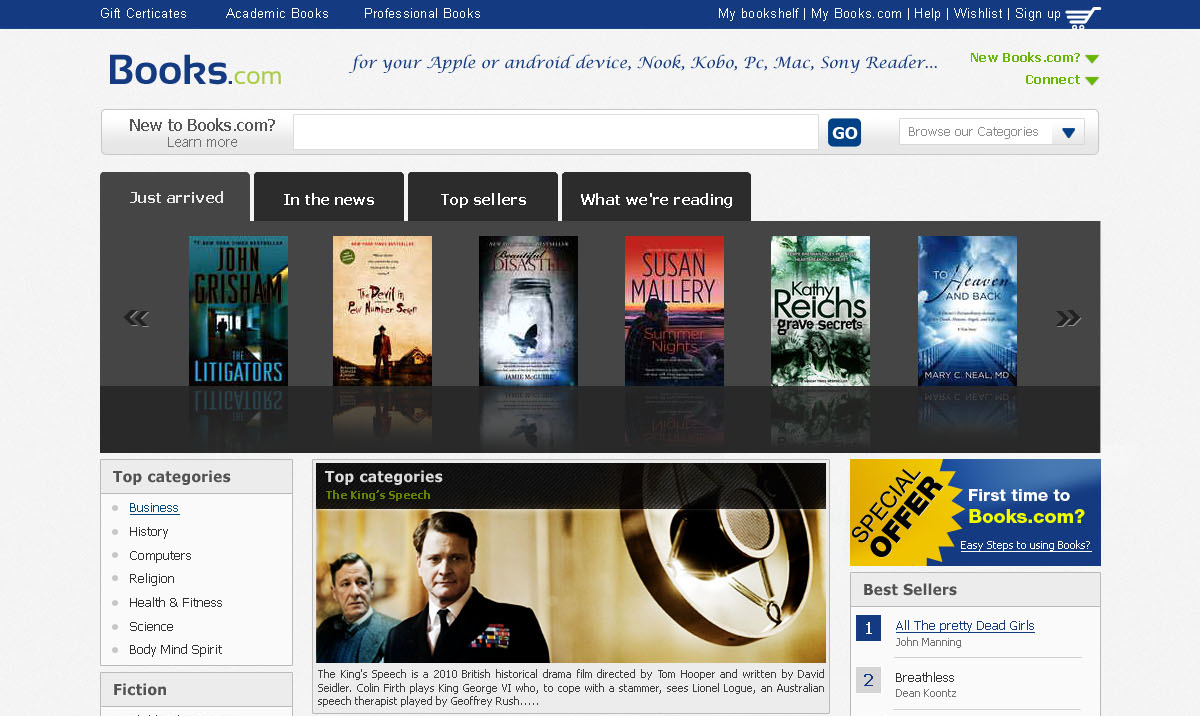Open the Wishlist link
Viewport: 1200px width, 716px height.
point(978,14)
